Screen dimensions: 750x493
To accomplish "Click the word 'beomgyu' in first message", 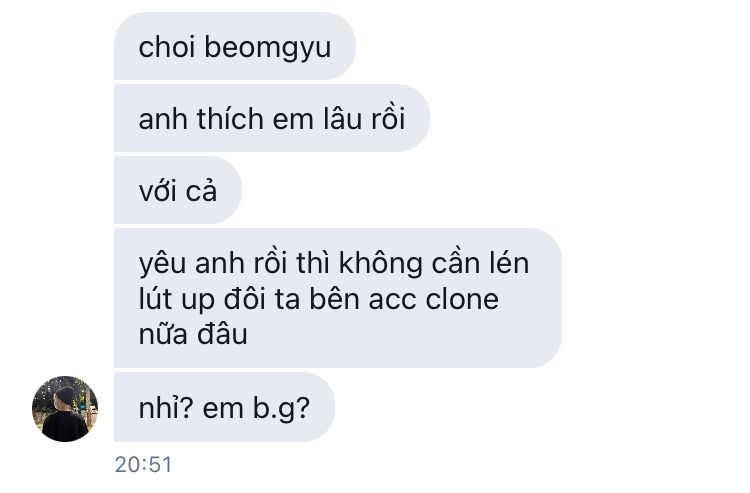I will click(x=268, y=49).
